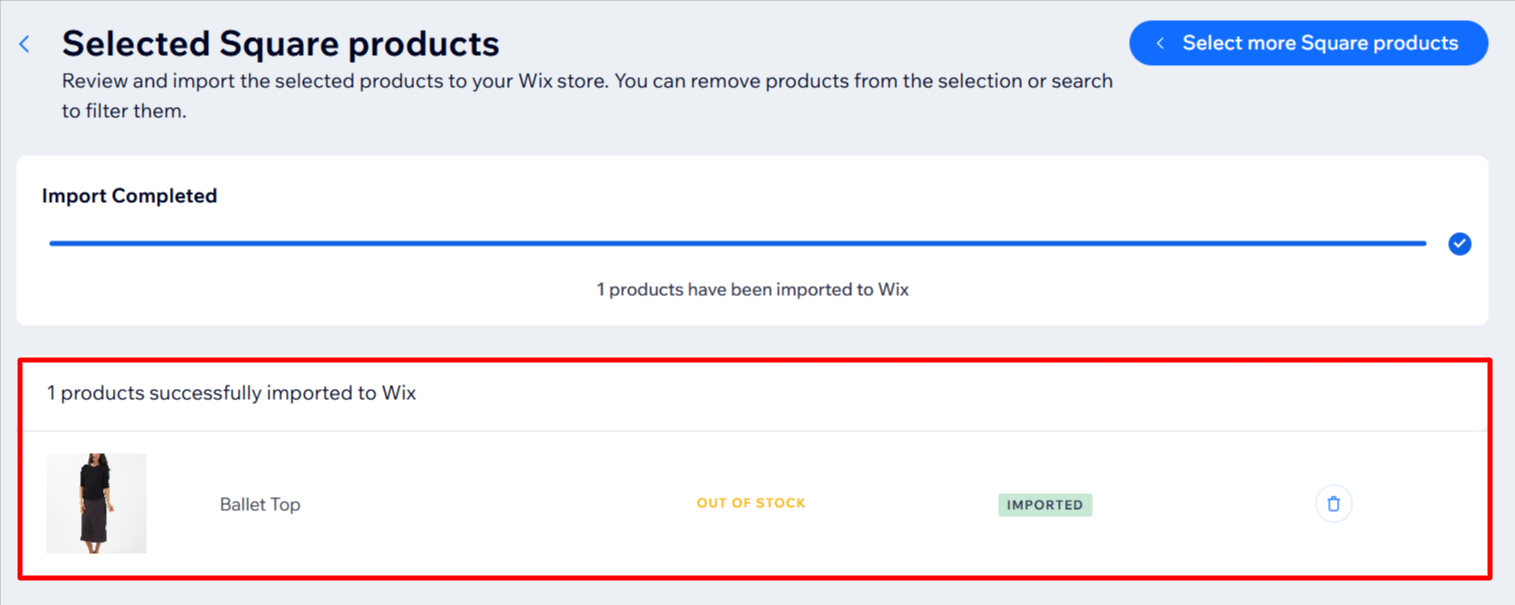Click the green IMPORTED badge
The width and height of the screenshot is (1515, 605).
(x=1044, y=505)
